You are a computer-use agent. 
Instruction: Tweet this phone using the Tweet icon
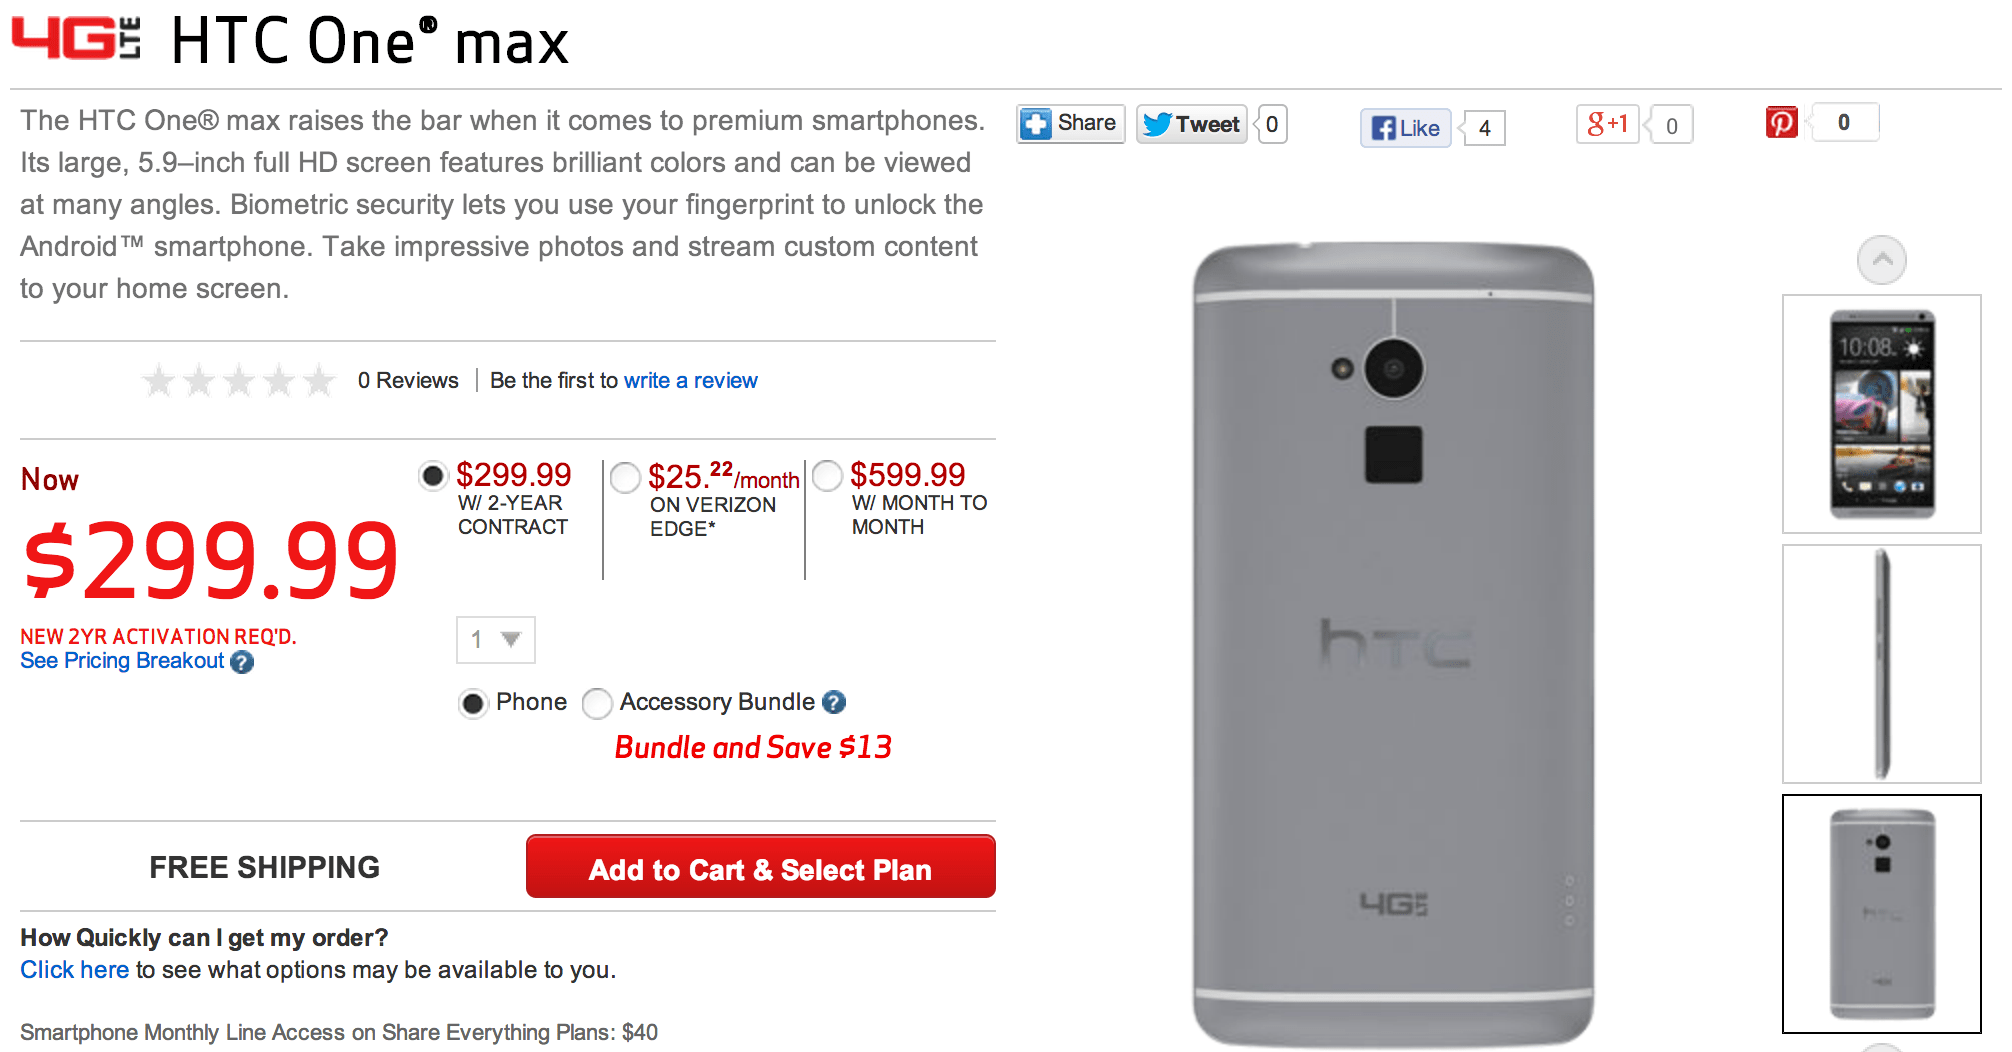click(1190, 123)
